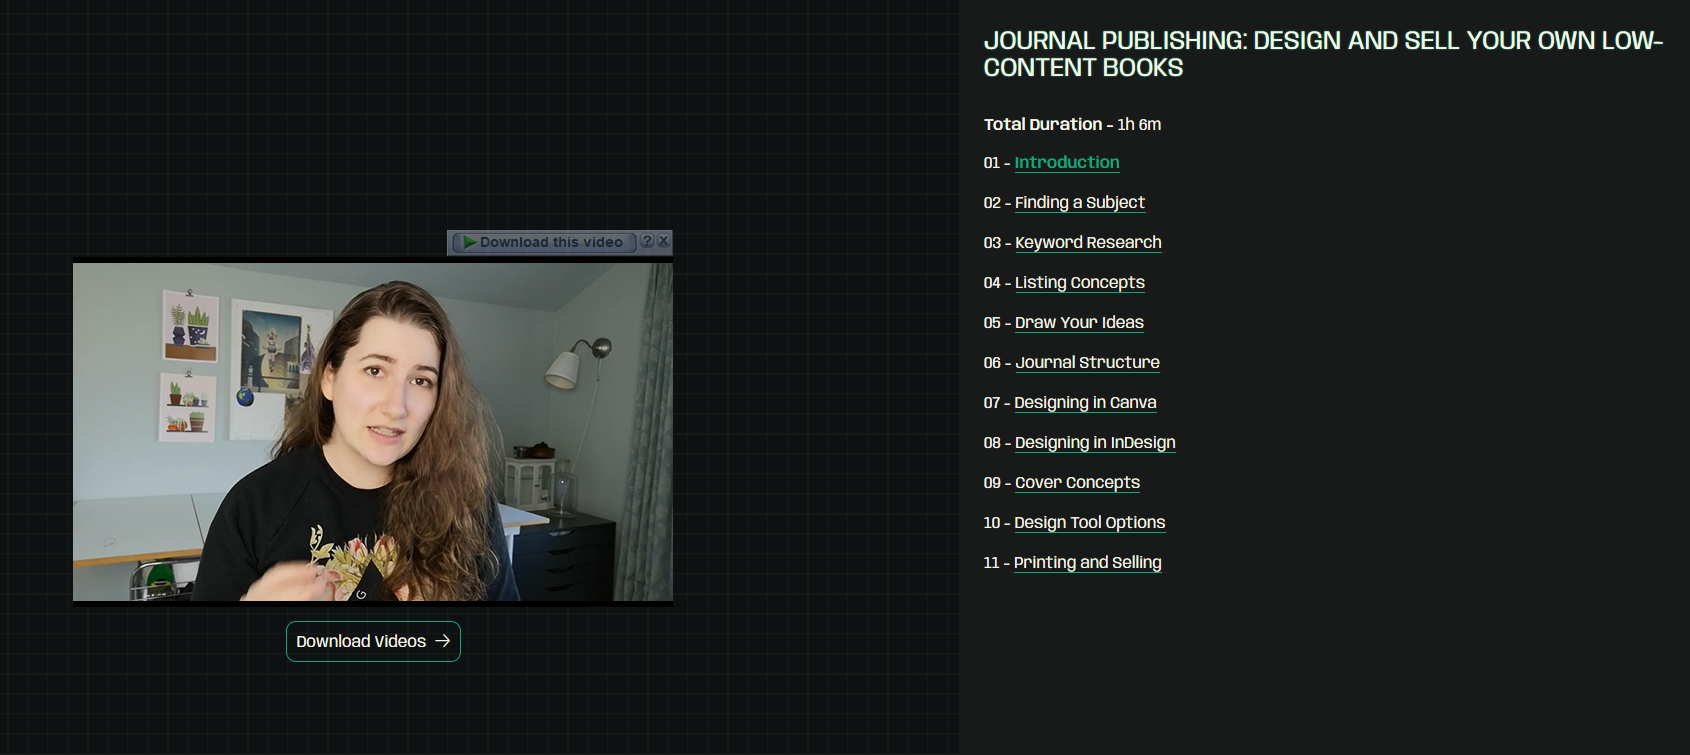
Task: Close the Download this video bar
Action: click(663, 241)
